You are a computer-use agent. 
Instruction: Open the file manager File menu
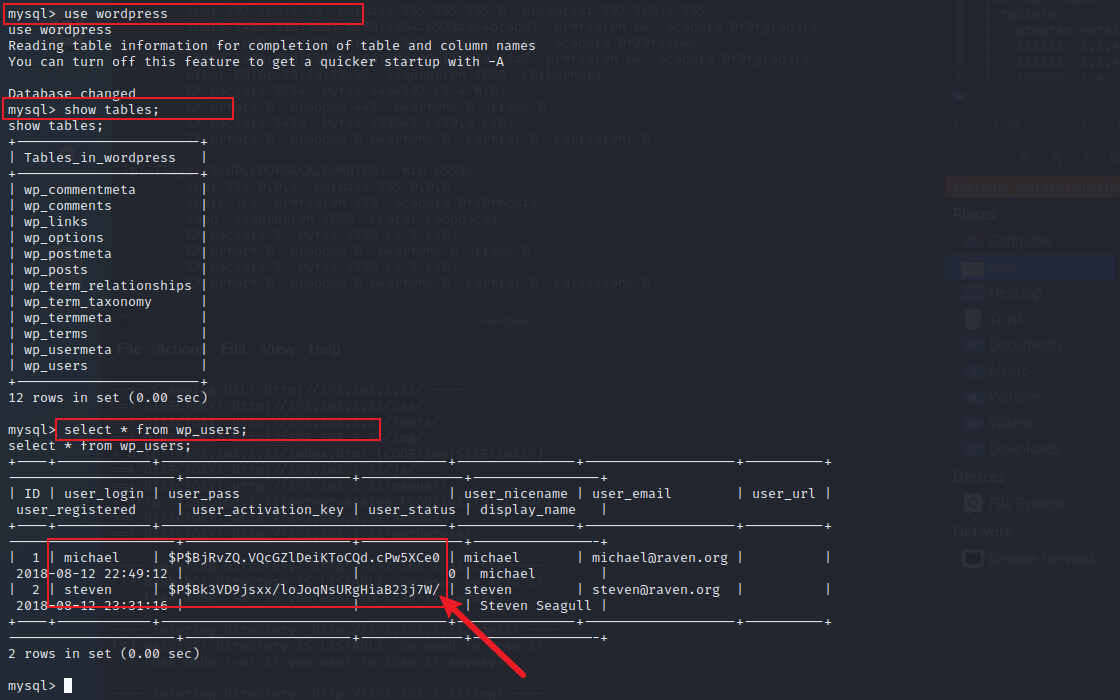click(x=964, y=125)
